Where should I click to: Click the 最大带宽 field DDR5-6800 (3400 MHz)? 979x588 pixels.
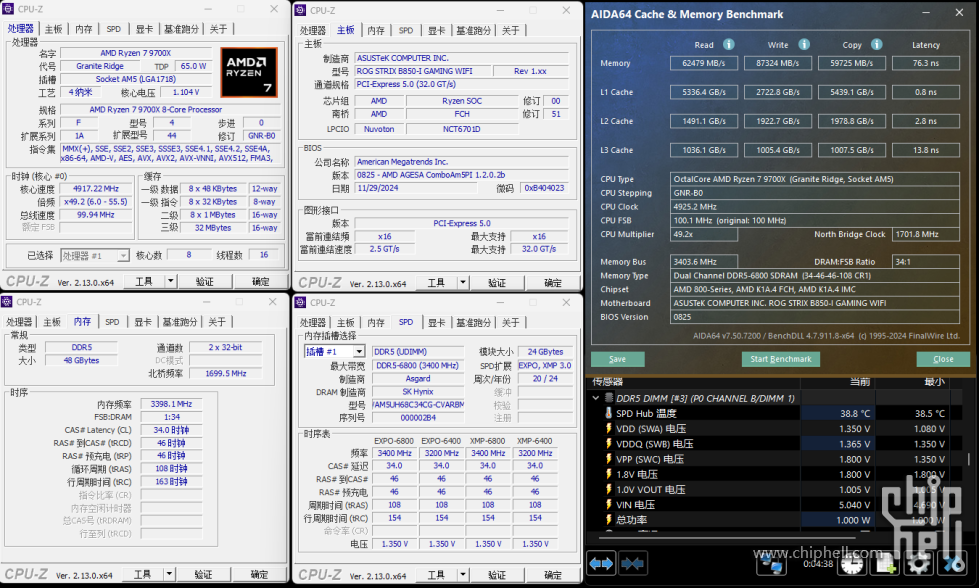point(418,365)
